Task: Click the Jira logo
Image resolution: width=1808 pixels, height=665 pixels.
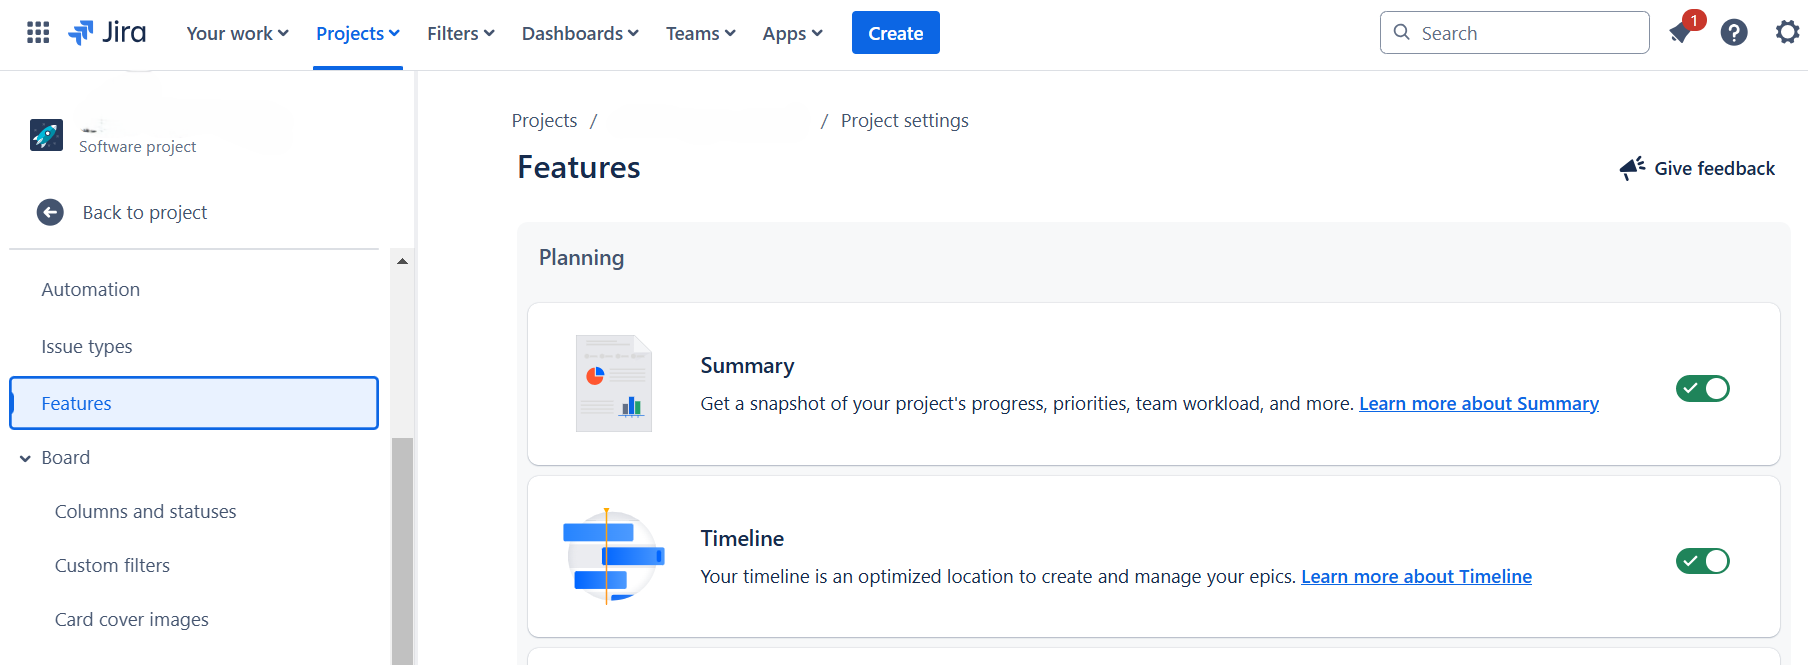Action: [x=107, y=31]
